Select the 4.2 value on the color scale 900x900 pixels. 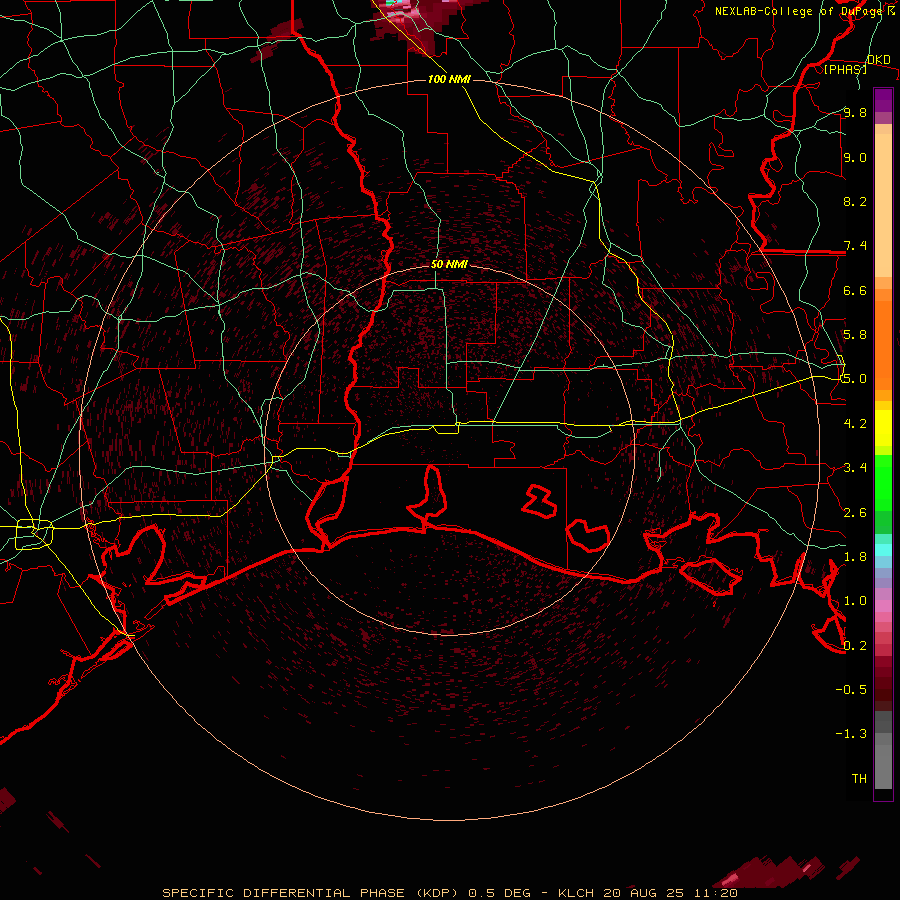[855, 424]
